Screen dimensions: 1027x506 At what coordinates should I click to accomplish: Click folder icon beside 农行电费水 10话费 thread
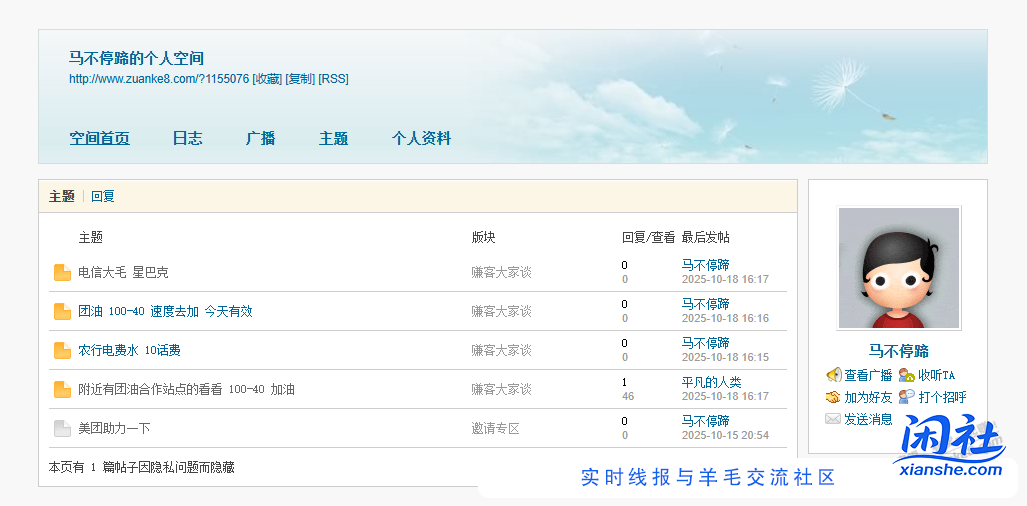[62, 350]
